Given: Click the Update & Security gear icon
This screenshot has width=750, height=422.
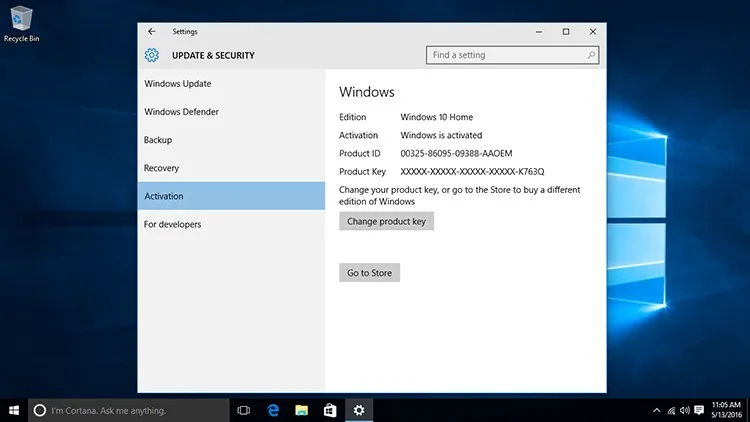Looking at the screenshot, I should click(x=152, y=55).
